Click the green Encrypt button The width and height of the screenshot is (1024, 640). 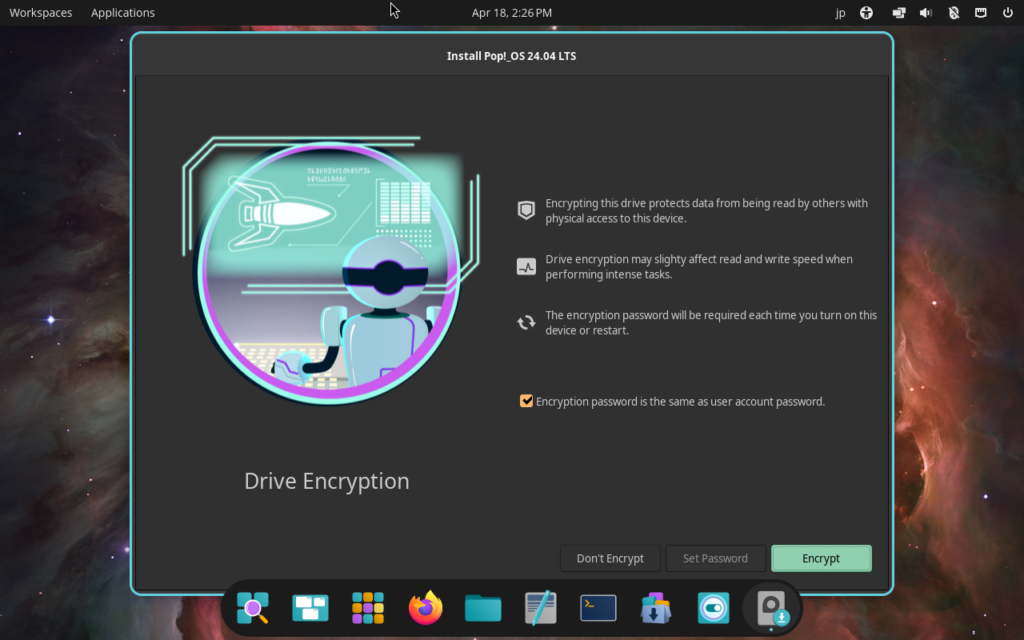[x=821, y=558]
